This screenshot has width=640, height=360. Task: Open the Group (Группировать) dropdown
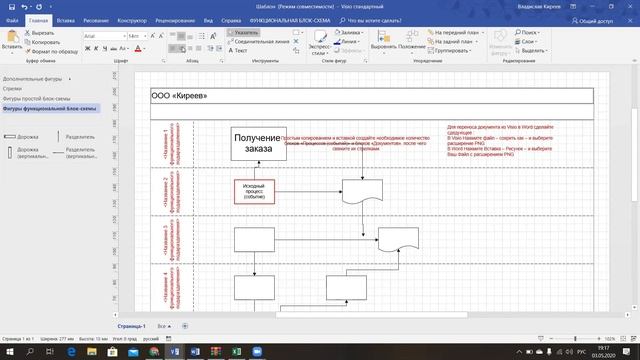tap(449, 51)
